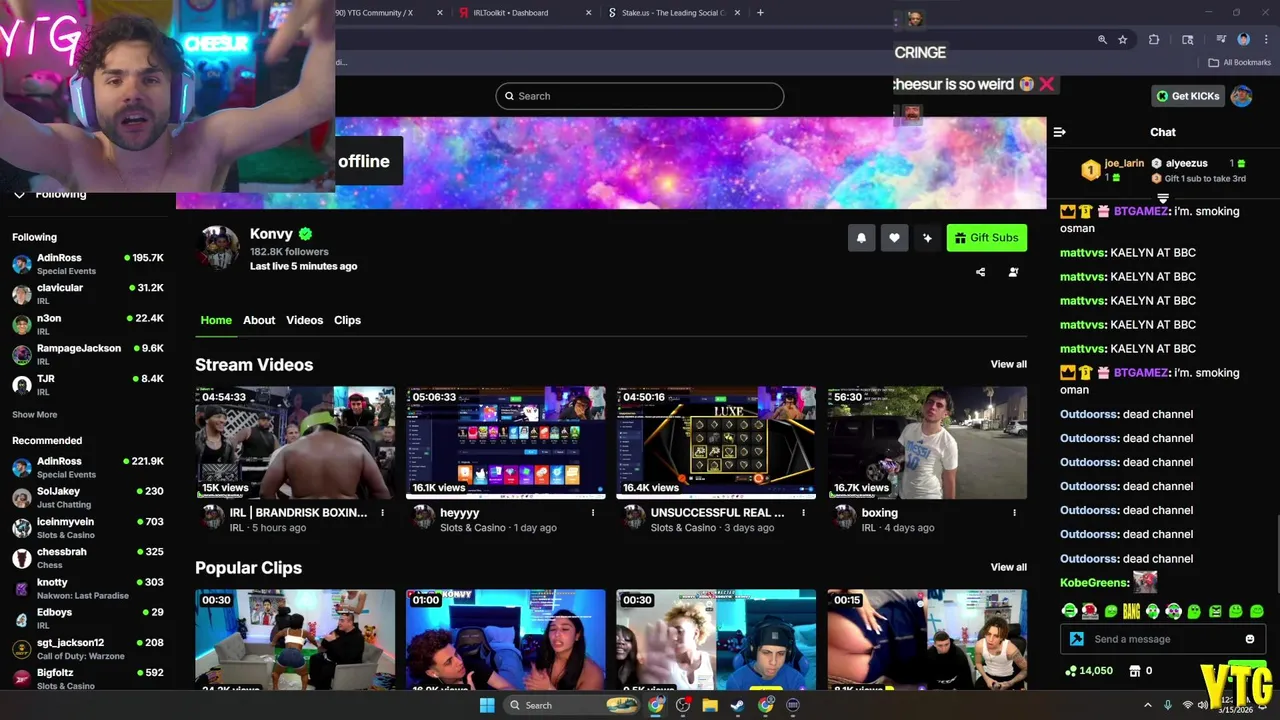This screenshot has width=1280, height=720.
Task: Switch to Stake.us browser tab
Action: pos(672,13)
